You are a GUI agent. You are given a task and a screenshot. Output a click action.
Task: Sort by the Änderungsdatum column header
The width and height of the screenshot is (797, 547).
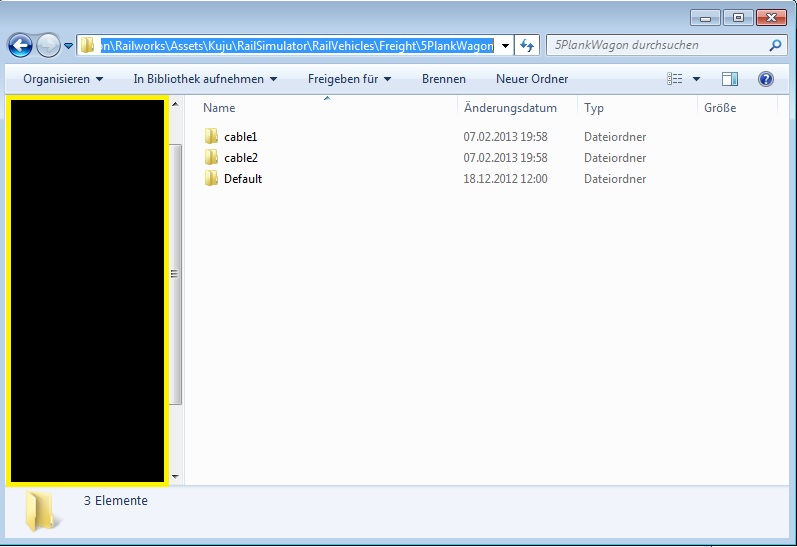click(x=510, y=108)
